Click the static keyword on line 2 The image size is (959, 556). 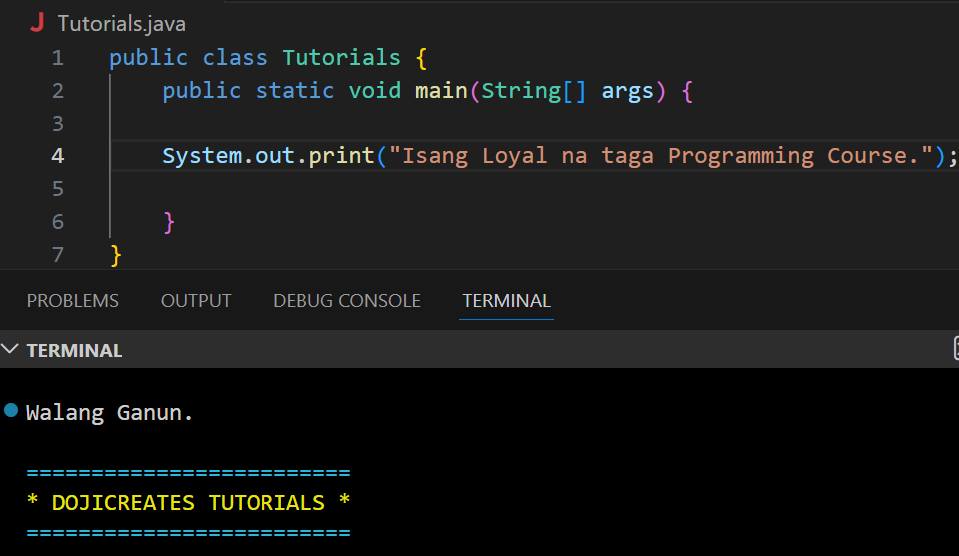pyautogui.click(x=295, y=91)
